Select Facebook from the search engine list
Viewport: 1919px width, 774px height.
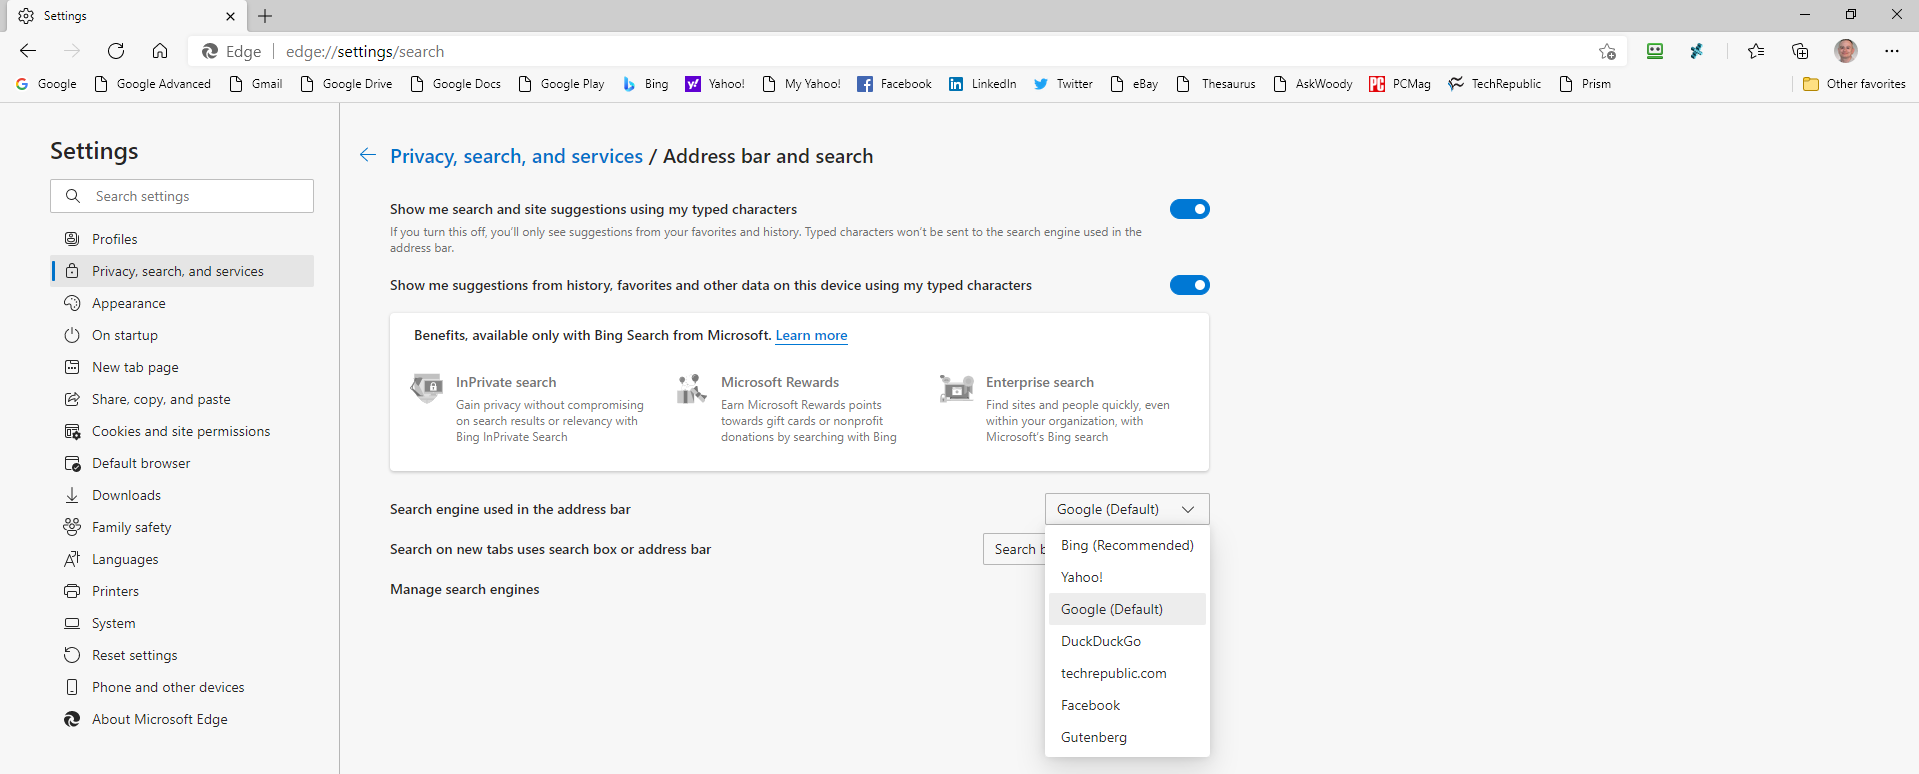pyautogui.click(x=1127, y=705)
